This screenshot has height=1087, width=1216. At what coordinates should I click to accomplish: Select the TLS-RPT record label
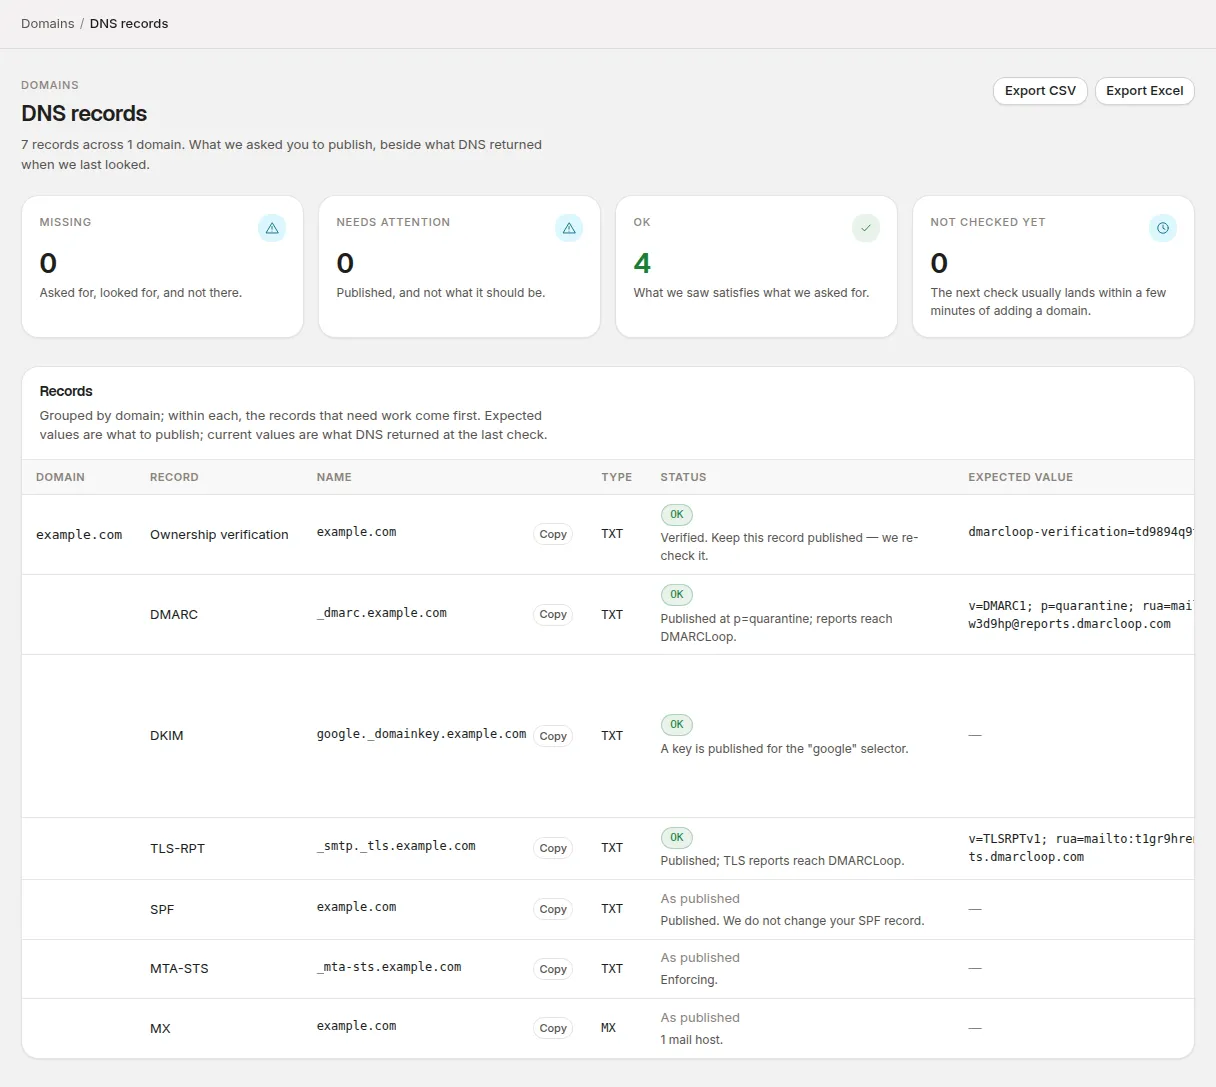pos(177,849)
